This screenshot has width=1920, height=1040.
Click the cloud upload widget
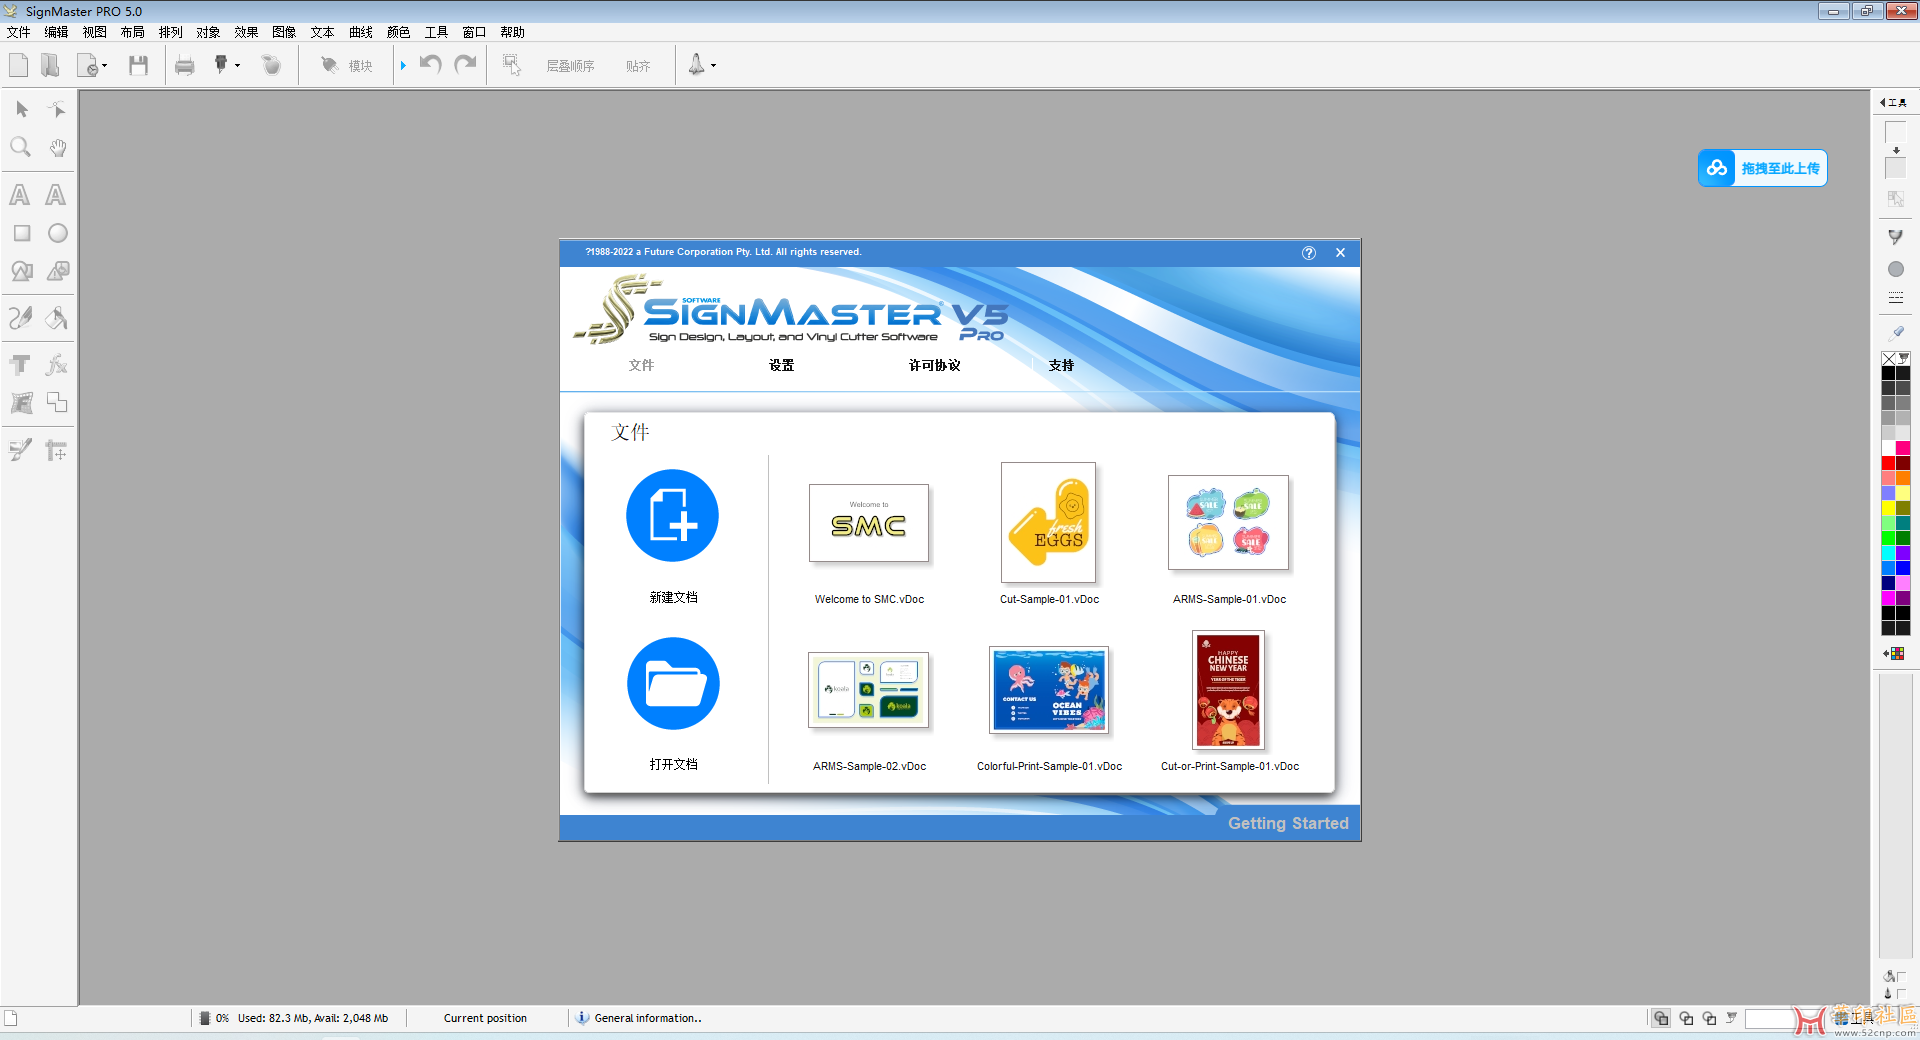(x=1762, y=168)
